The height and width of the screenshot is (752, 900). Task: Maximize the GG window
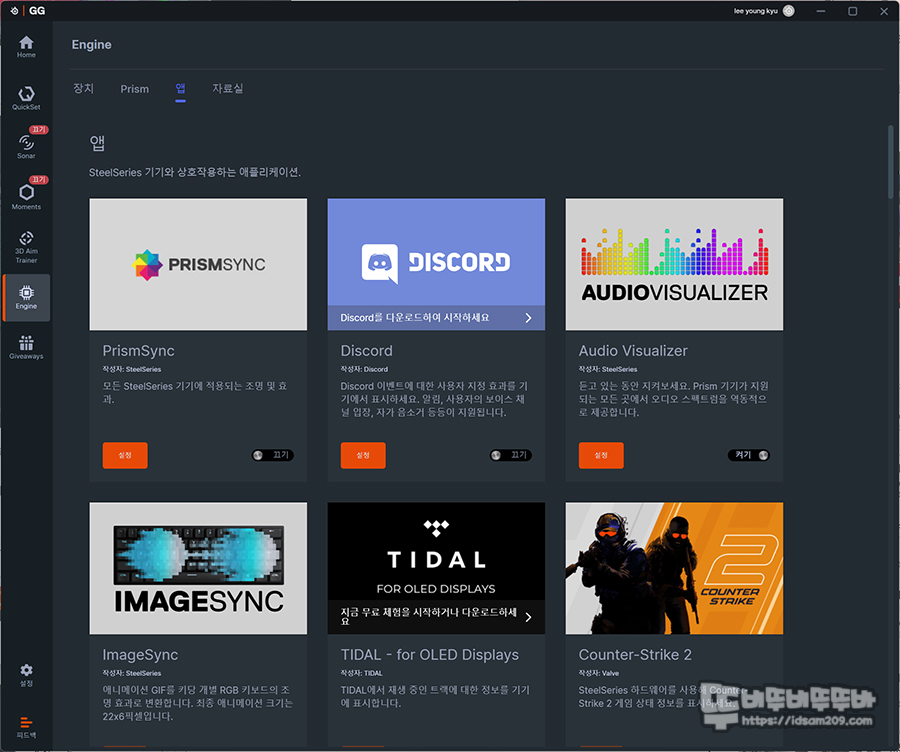point(852,11)
